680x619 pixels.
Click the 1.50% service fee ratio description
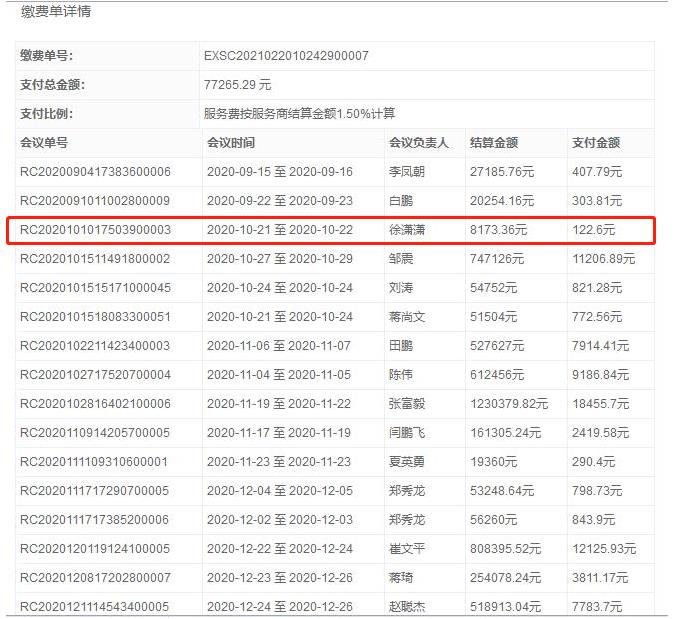(x=299, y=114)
